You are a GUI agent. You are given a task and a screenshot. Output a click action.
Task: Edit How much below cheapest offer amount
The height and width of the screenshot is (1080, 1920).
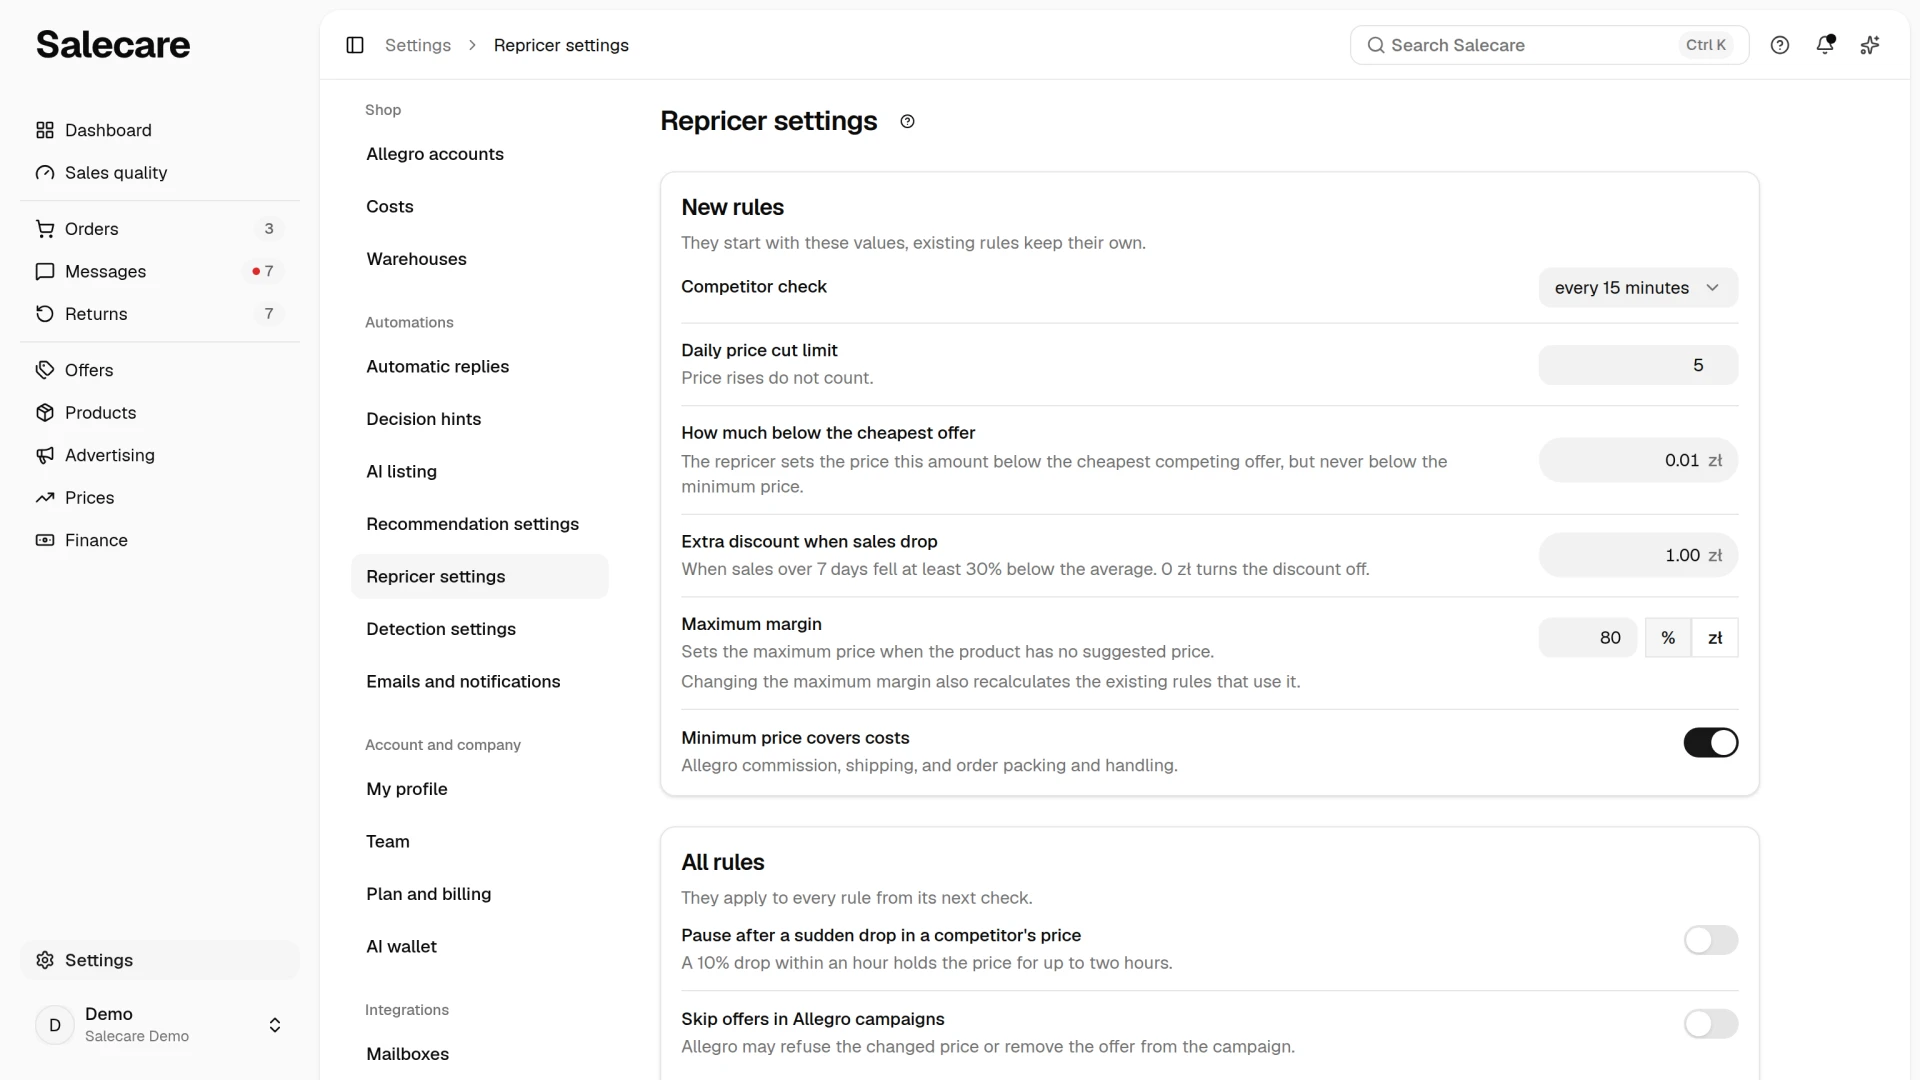click(1638, 461)
